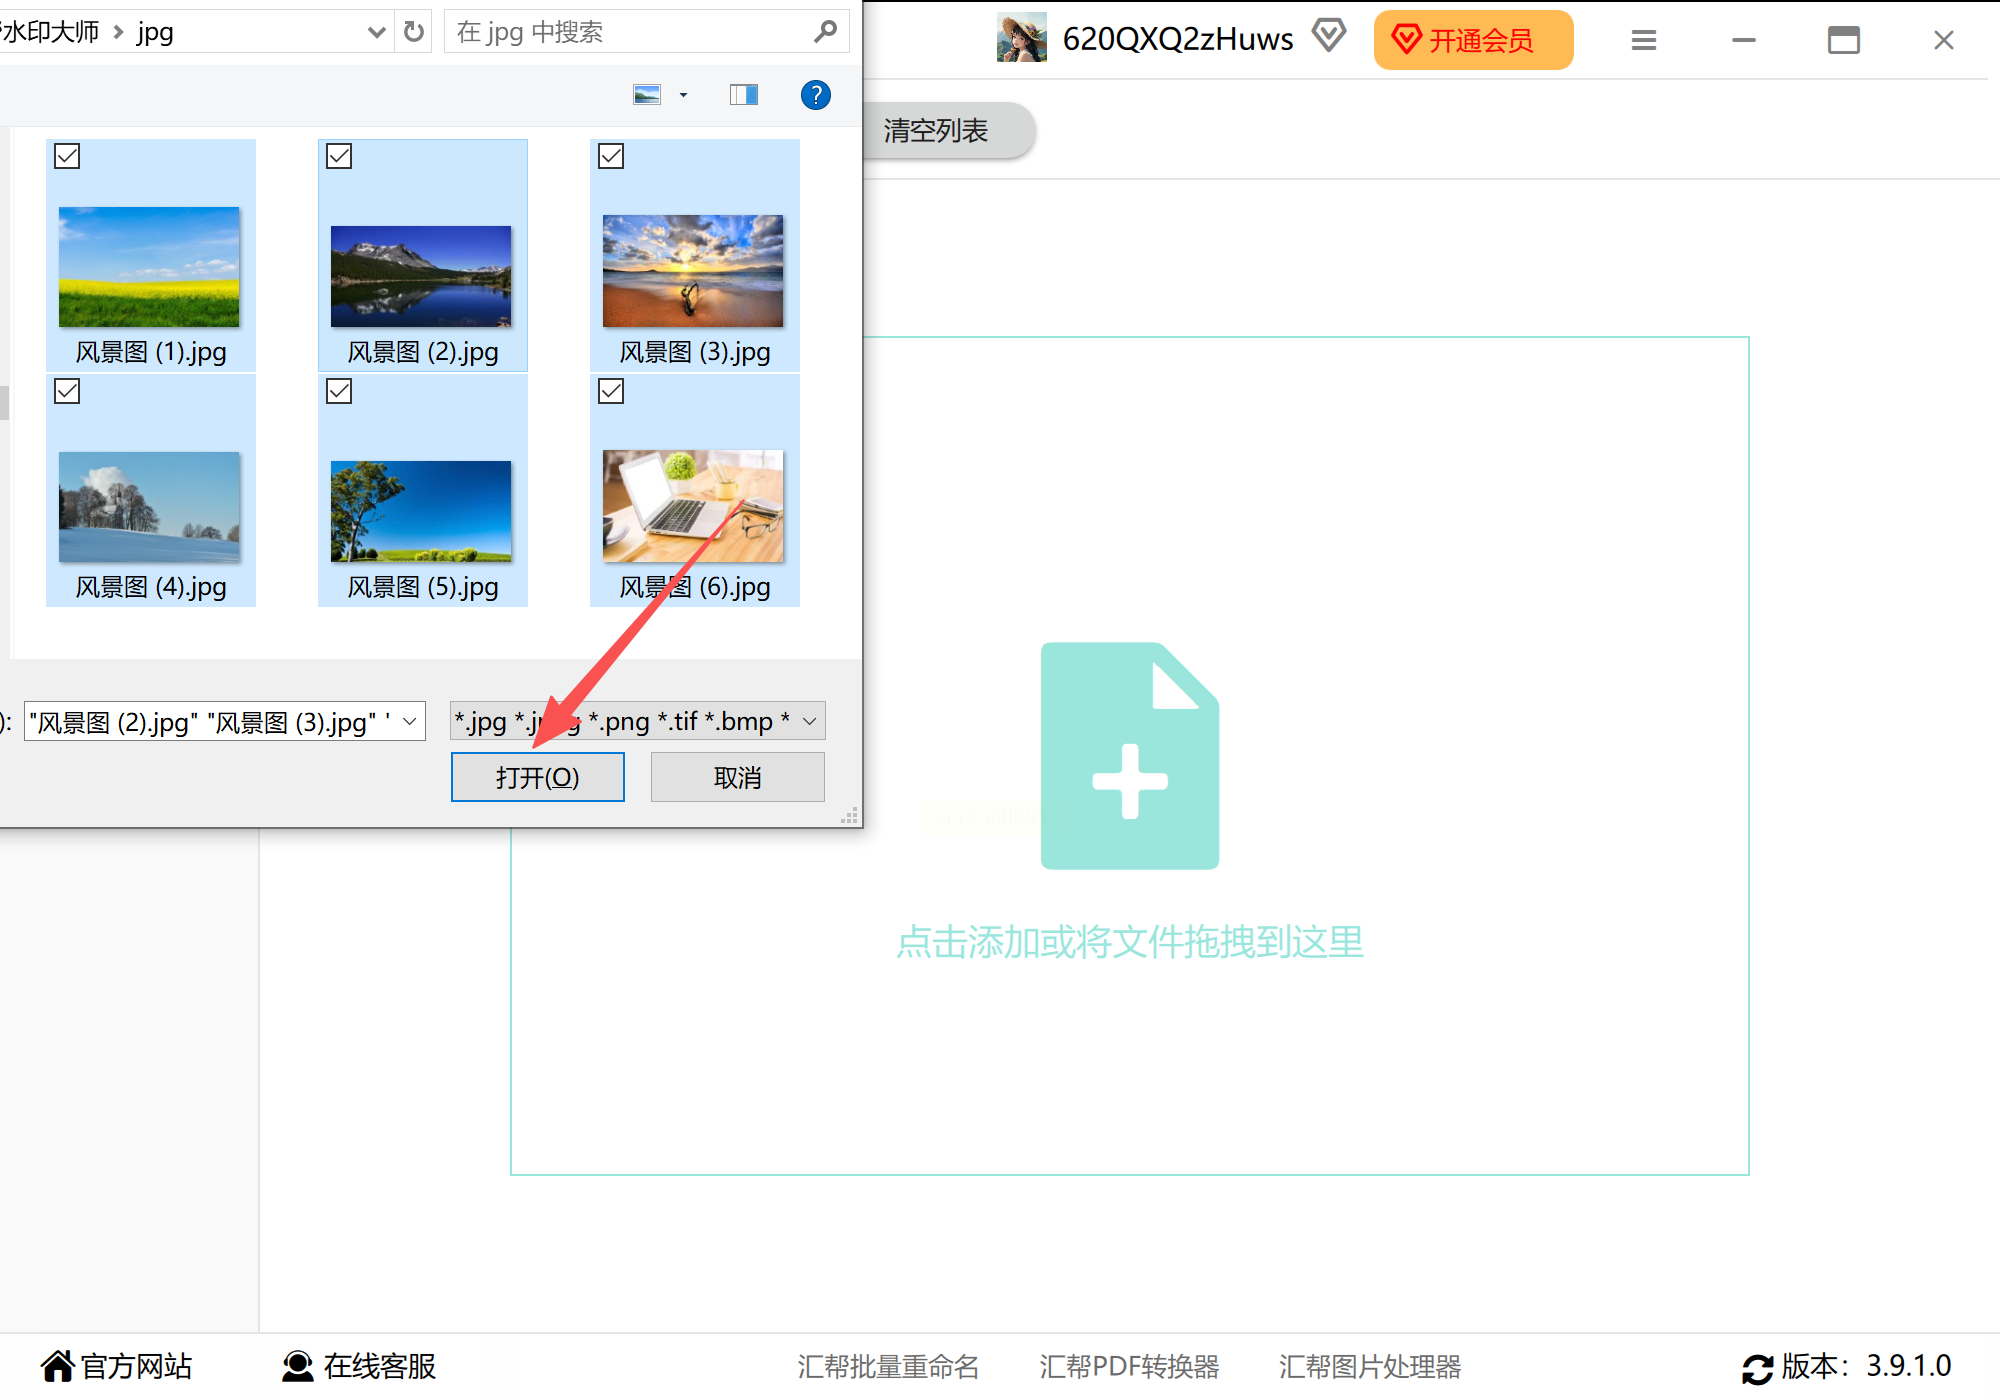Image resolution: width=2000 pixels, height=1400 pixels.
Task: Uncheck the 风景图 (1).jpg checkbox
Action: [x=67, y=156]
